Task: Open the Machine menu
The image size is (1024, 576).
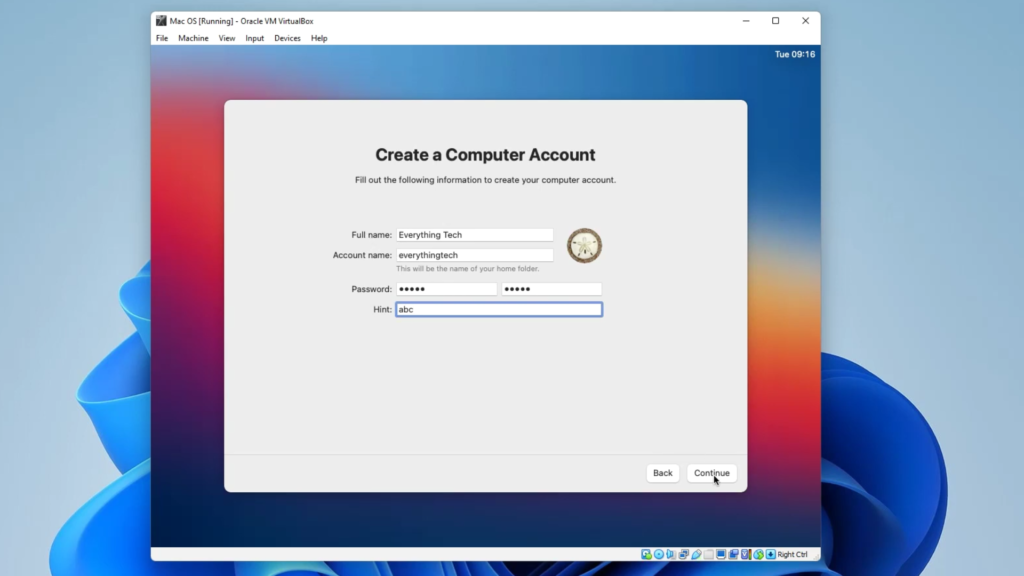Action: pos(193,38)
